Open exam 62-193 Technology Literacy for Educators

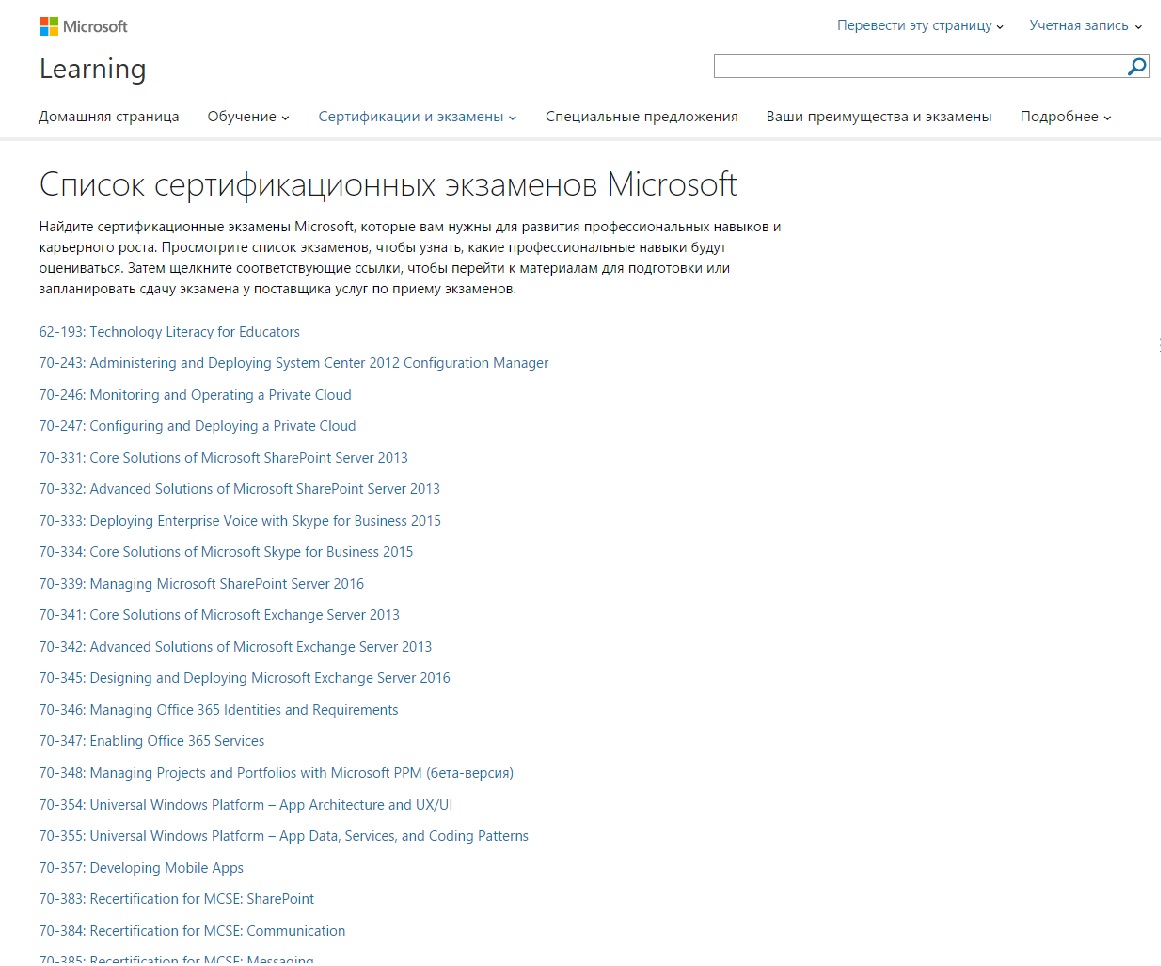[170, 332]
